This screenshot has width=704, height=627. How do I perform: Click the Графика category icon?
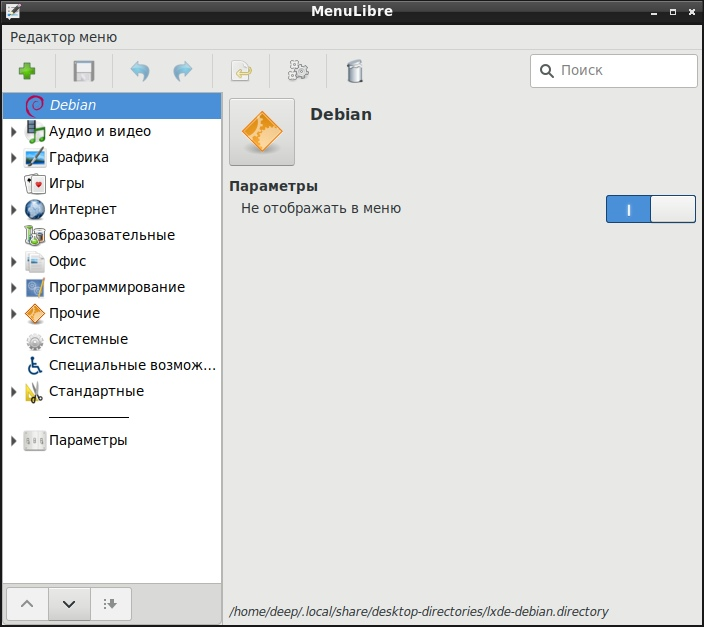pyautogui.click(x=35, y=158)
